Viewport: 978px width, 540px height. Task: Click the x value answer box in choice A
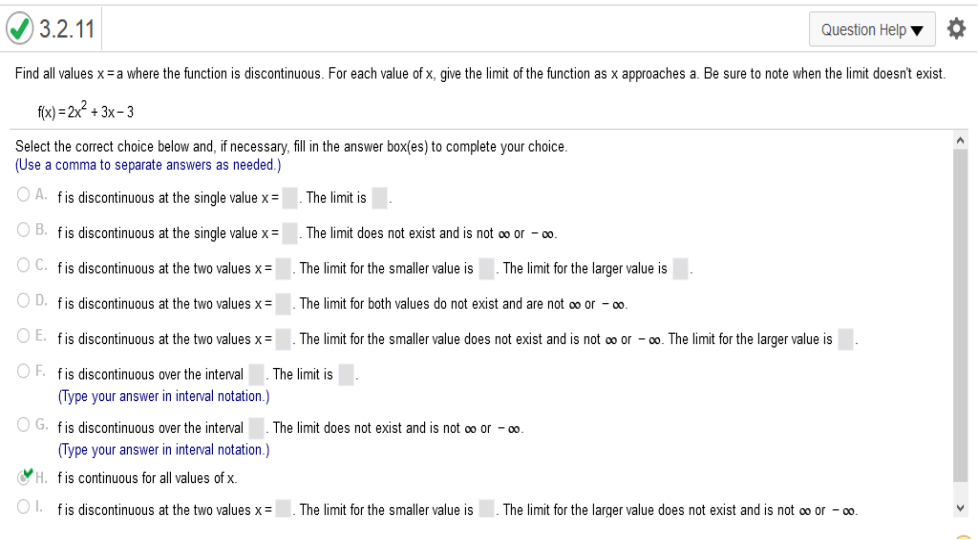pos(289,198)
